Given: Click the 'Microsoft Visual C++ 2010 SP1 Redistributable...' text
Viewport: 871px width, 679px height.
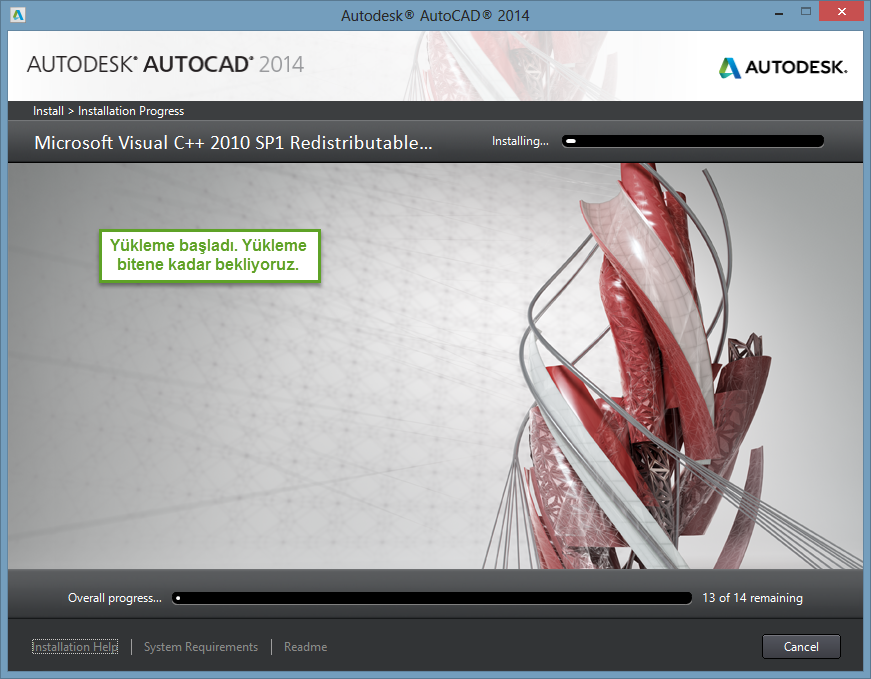Looking at the screenshot, I should pyautogui.click(x=233, y=143).
